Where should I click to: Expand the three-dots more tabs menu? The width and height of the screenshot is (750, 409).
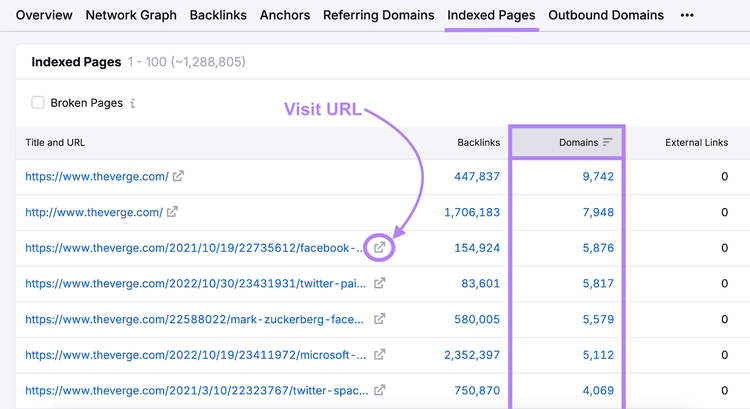687,15
